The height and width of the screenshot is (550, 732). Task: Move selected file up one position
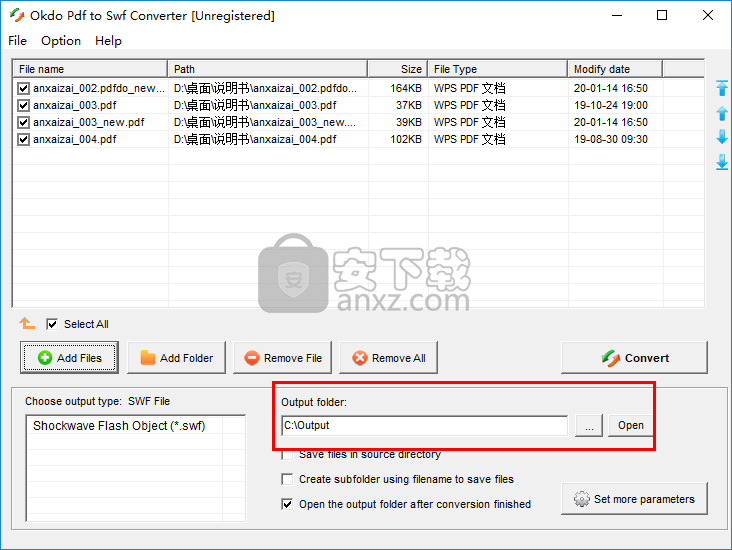click(722, 113)
